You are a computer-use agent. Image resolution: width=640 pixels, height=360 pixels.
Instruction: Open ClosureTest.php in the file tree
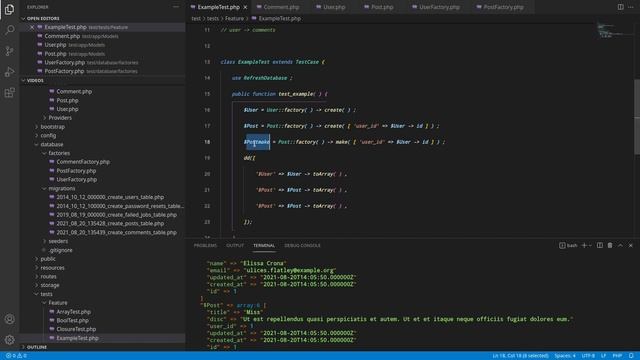pyautogui.click(x=76, y=329)
